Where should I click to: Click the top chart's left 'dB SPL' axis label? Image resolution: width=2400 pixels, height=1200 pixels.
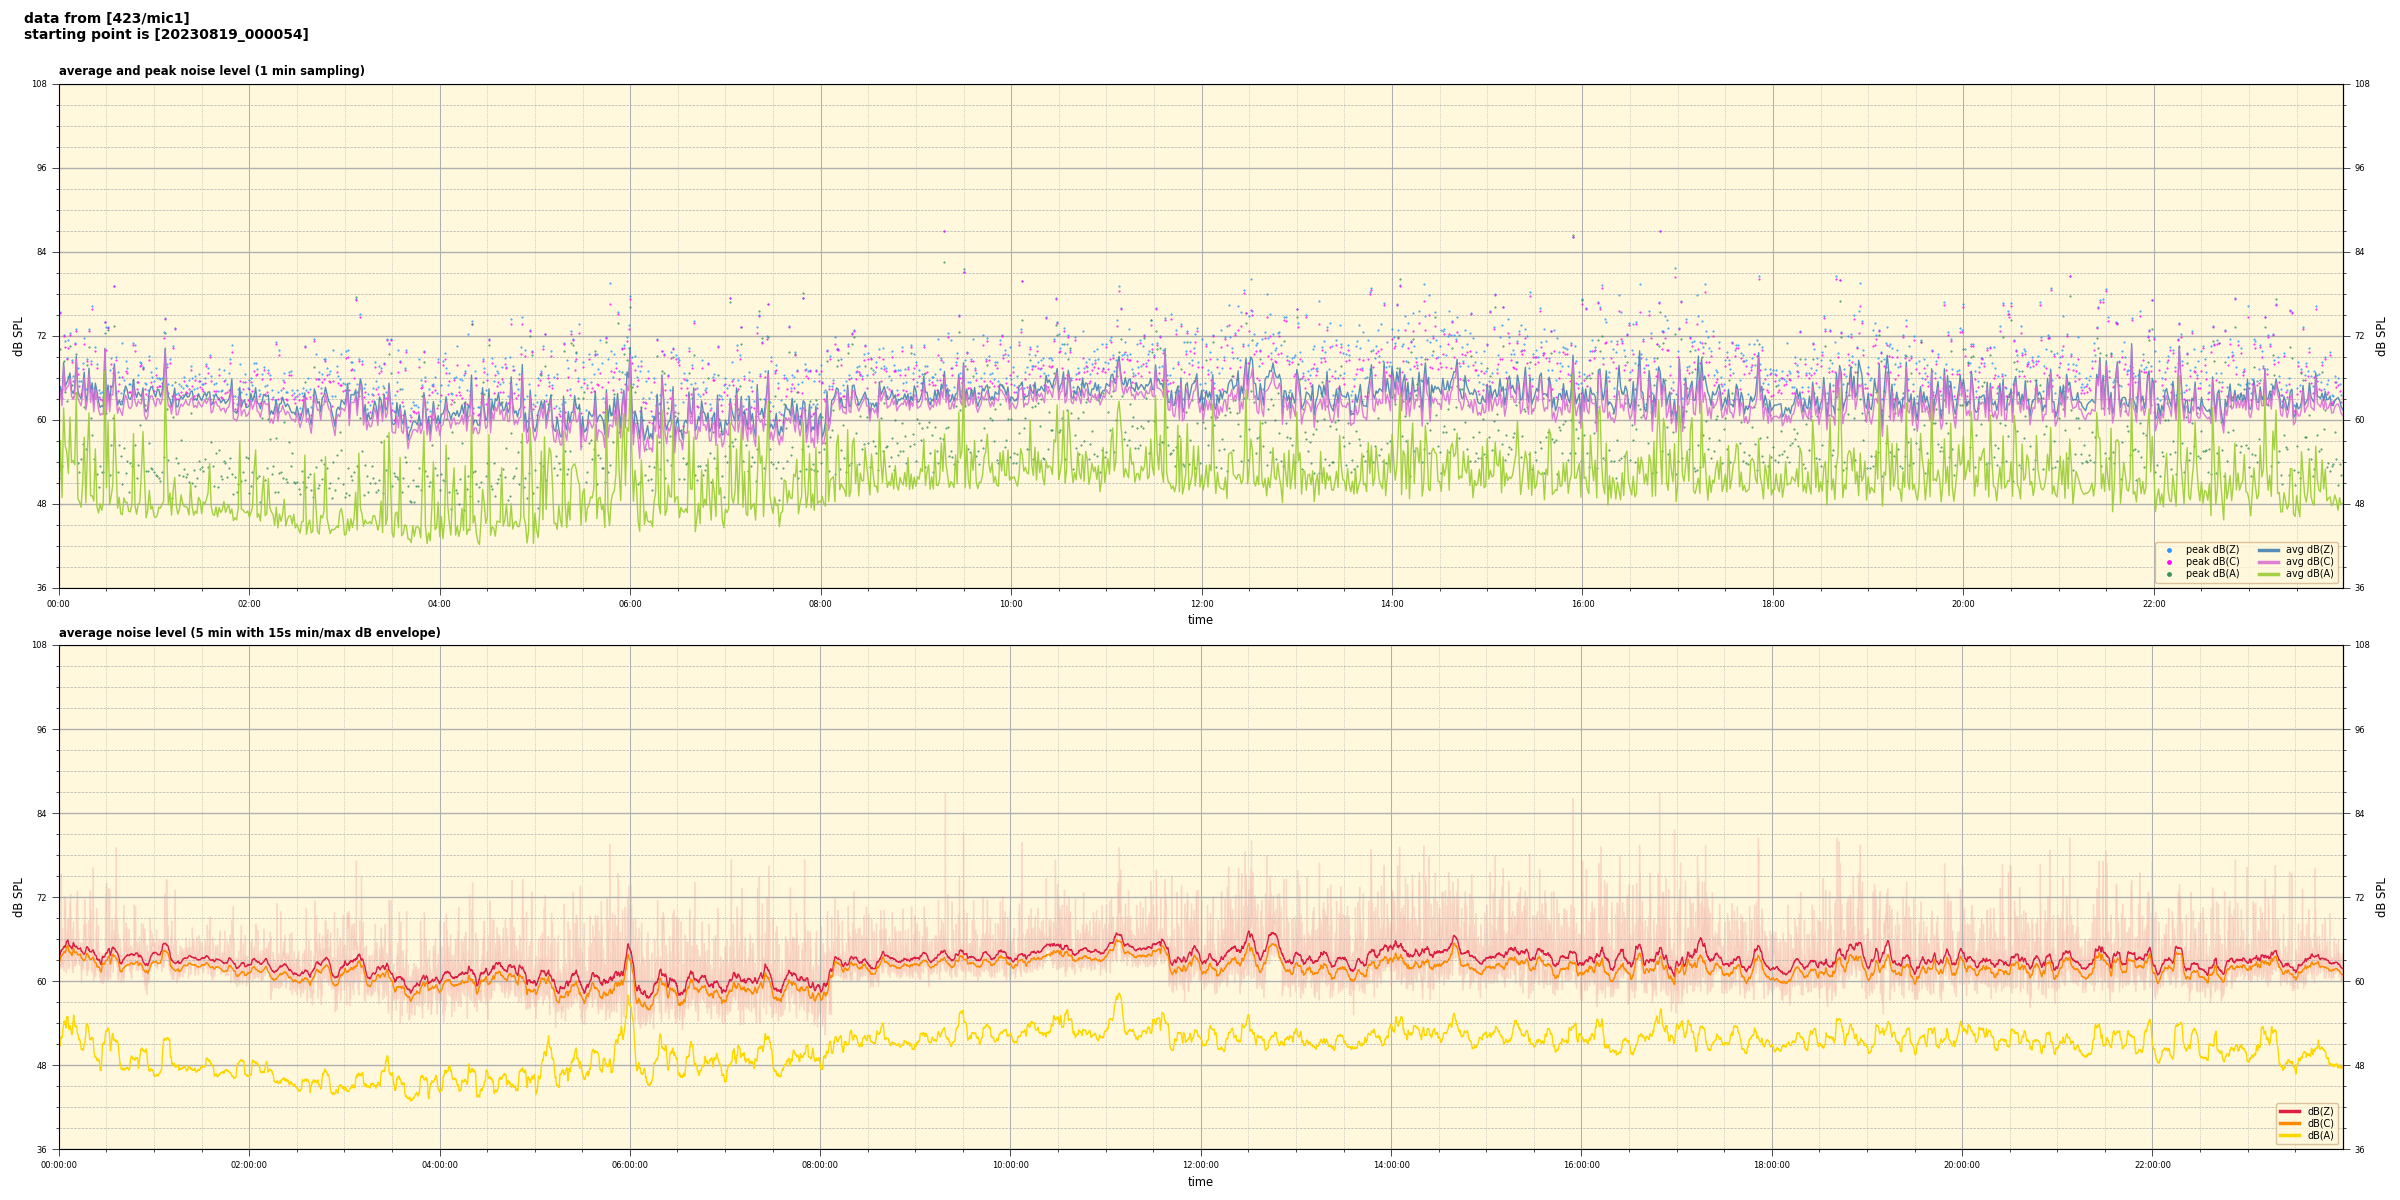tap(18, 336)
